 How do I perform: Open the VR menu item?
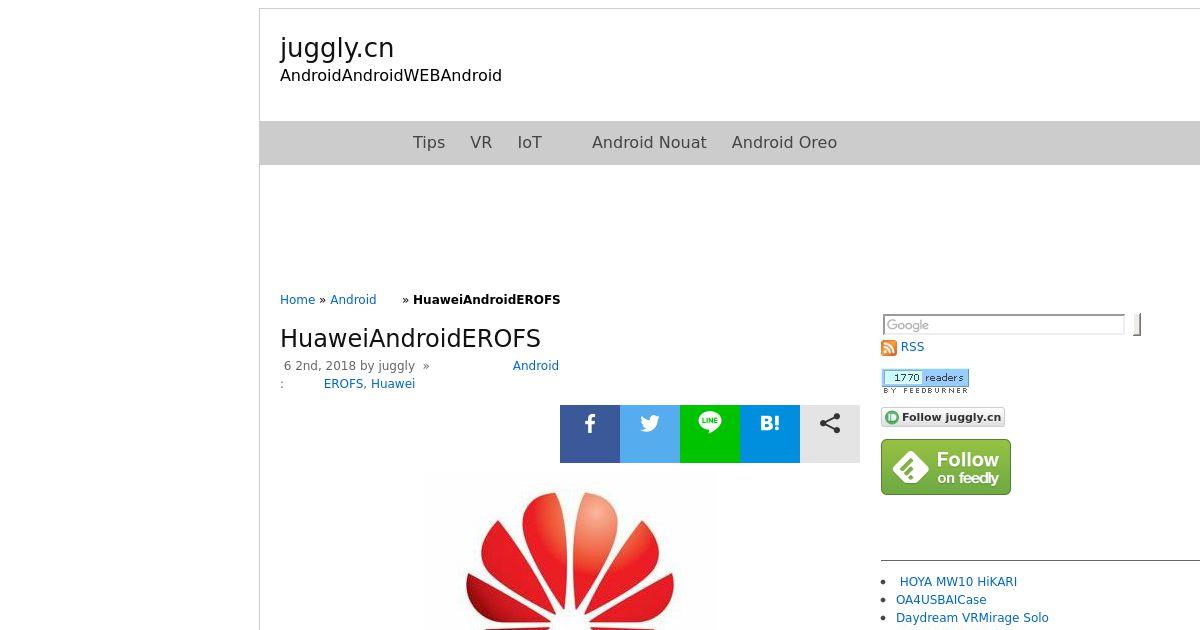pos(481,143)
